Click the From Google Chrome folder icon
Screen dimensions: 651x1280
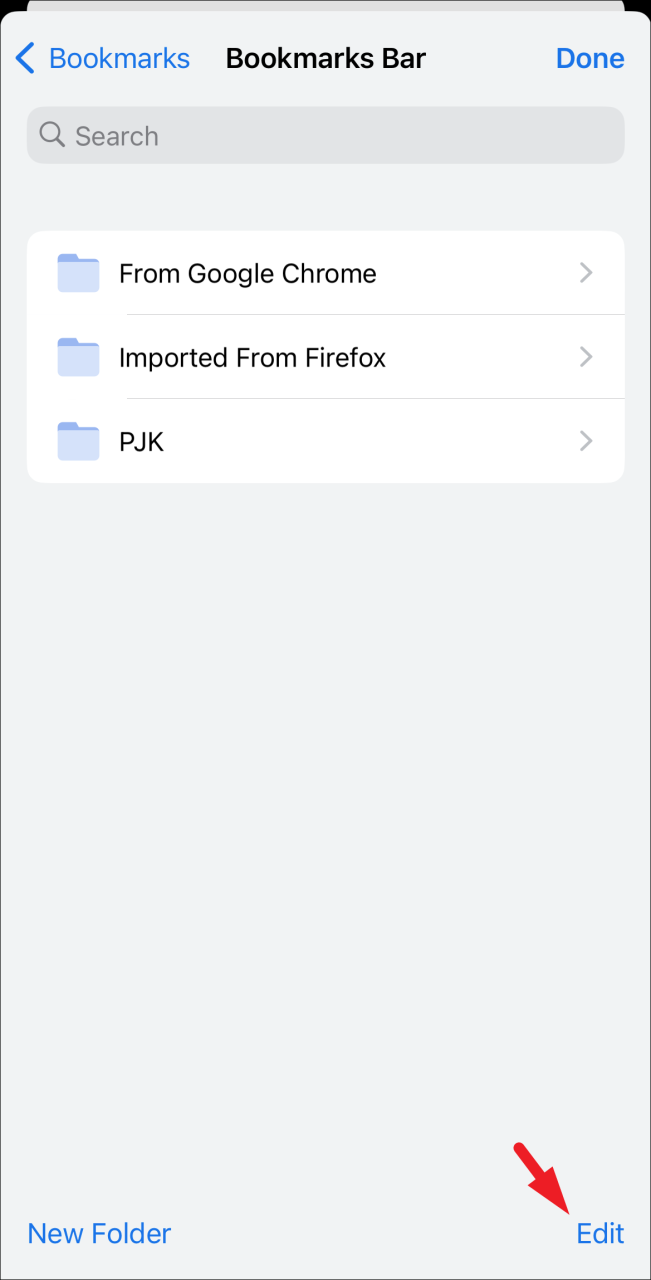78,273
